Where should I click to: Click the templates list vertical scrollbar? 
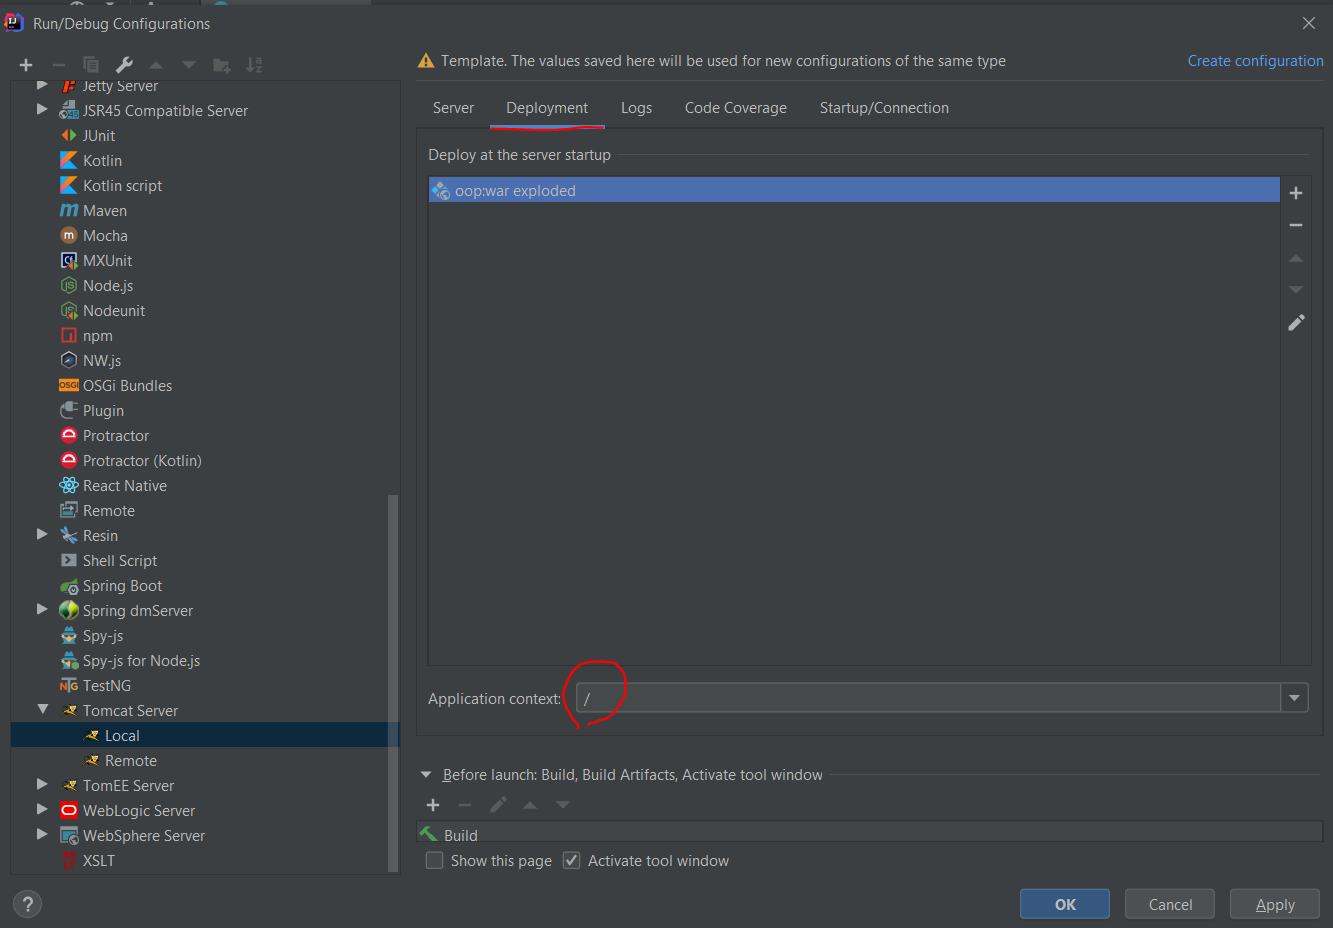coord(393,683)
